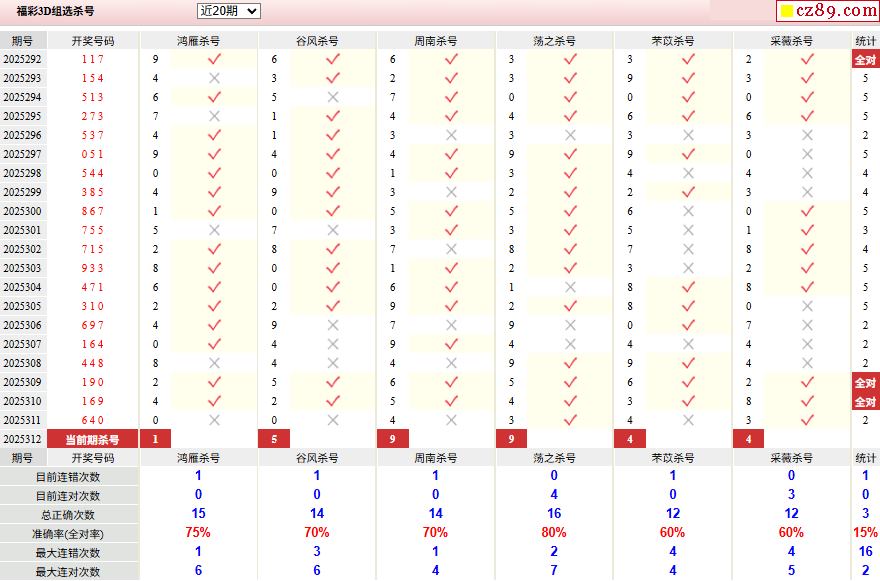
Task: Click the 采薇杀号 check mark in row 2025311
Action: (807, 420)
